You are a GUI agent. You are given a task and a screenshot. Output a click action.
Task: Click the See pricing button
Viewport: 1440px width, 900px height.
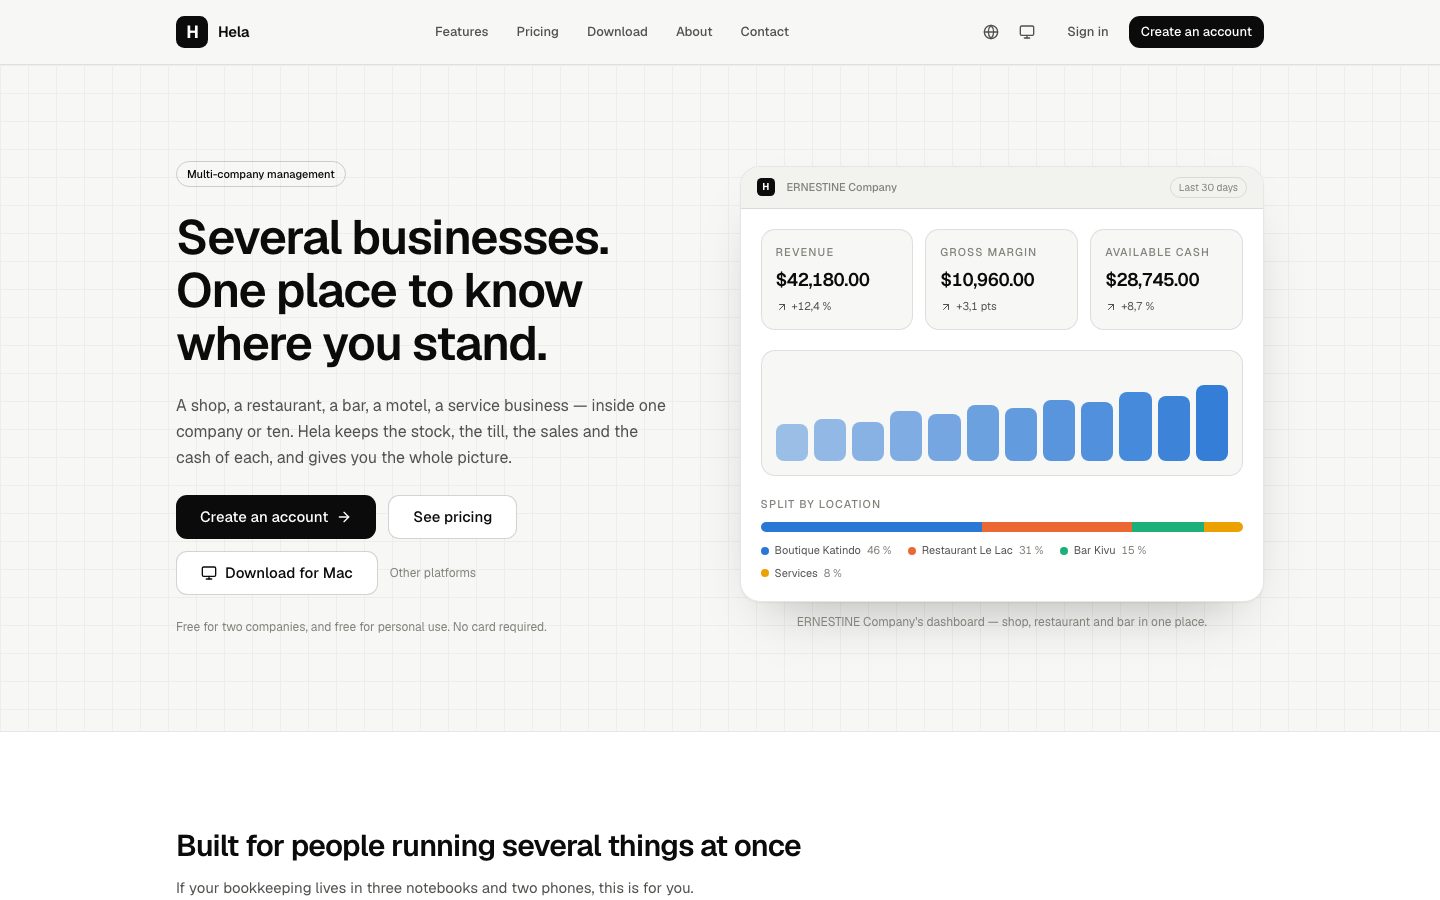point(452,517)
